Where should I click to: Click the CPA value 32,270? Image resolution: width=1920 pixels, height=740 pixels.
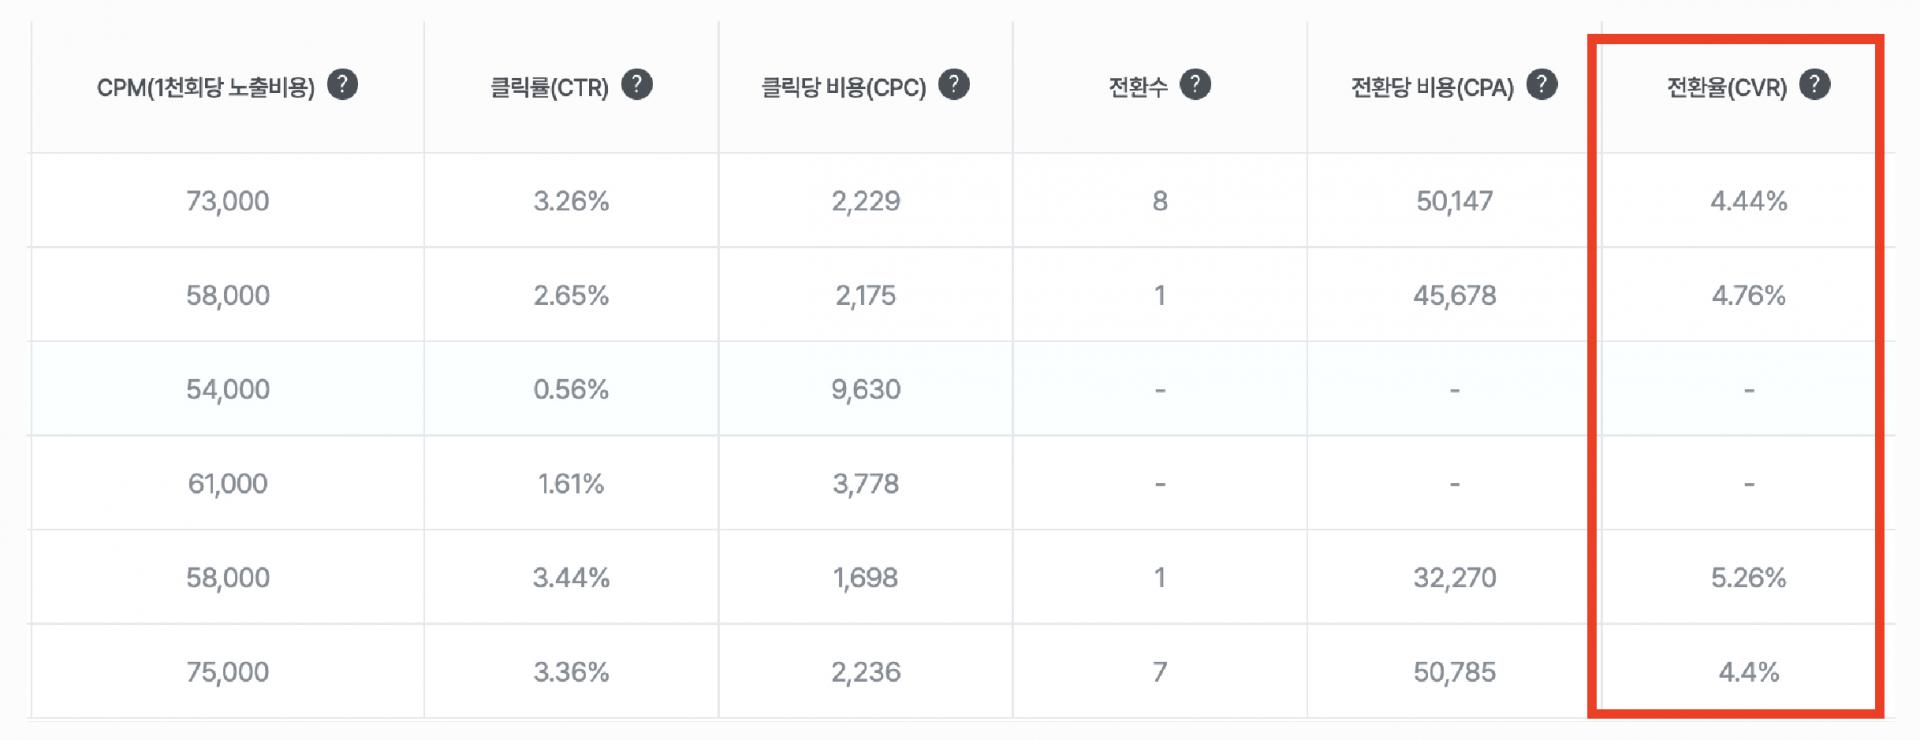click(1454, 577)
